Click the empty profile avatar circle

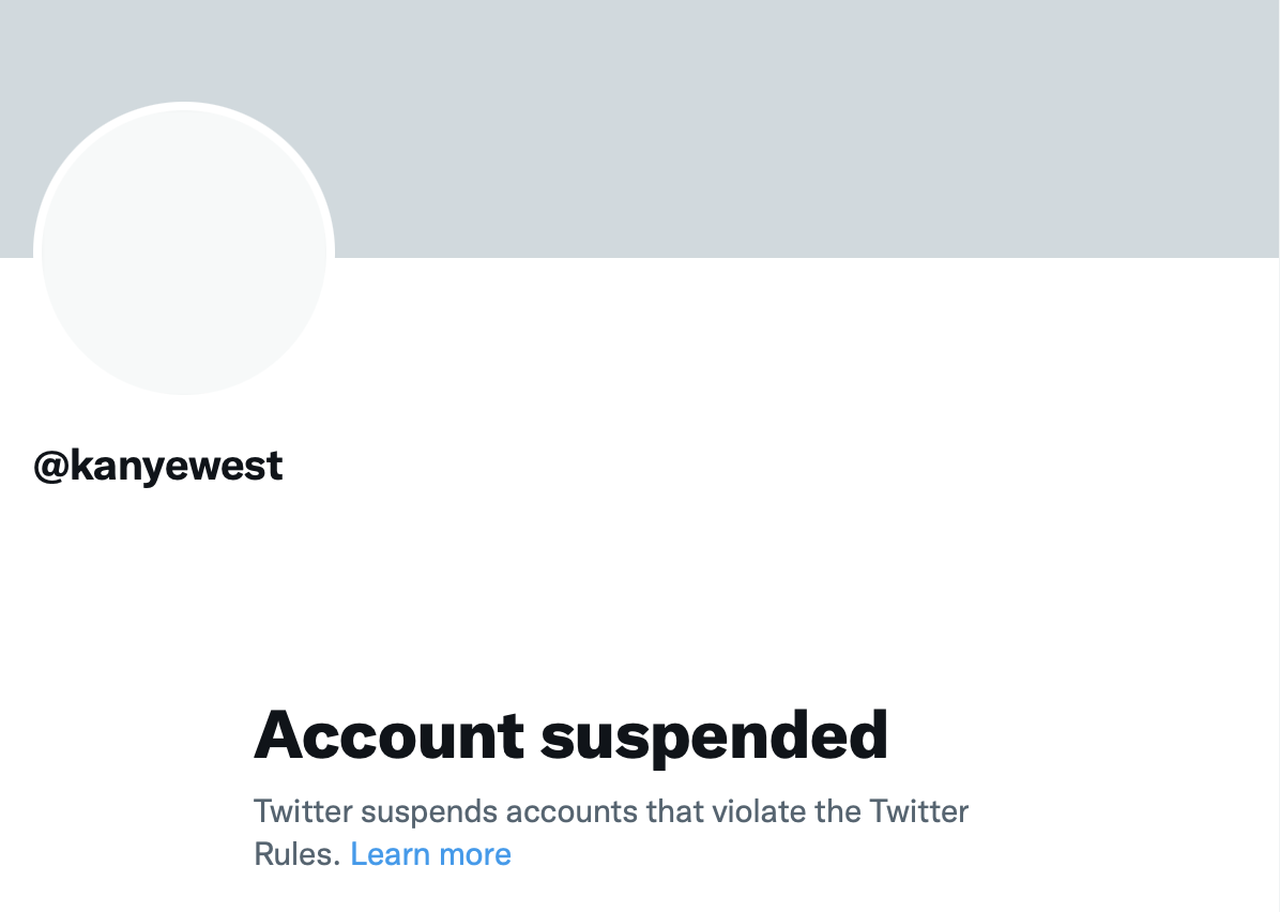(x=184, y=252)
